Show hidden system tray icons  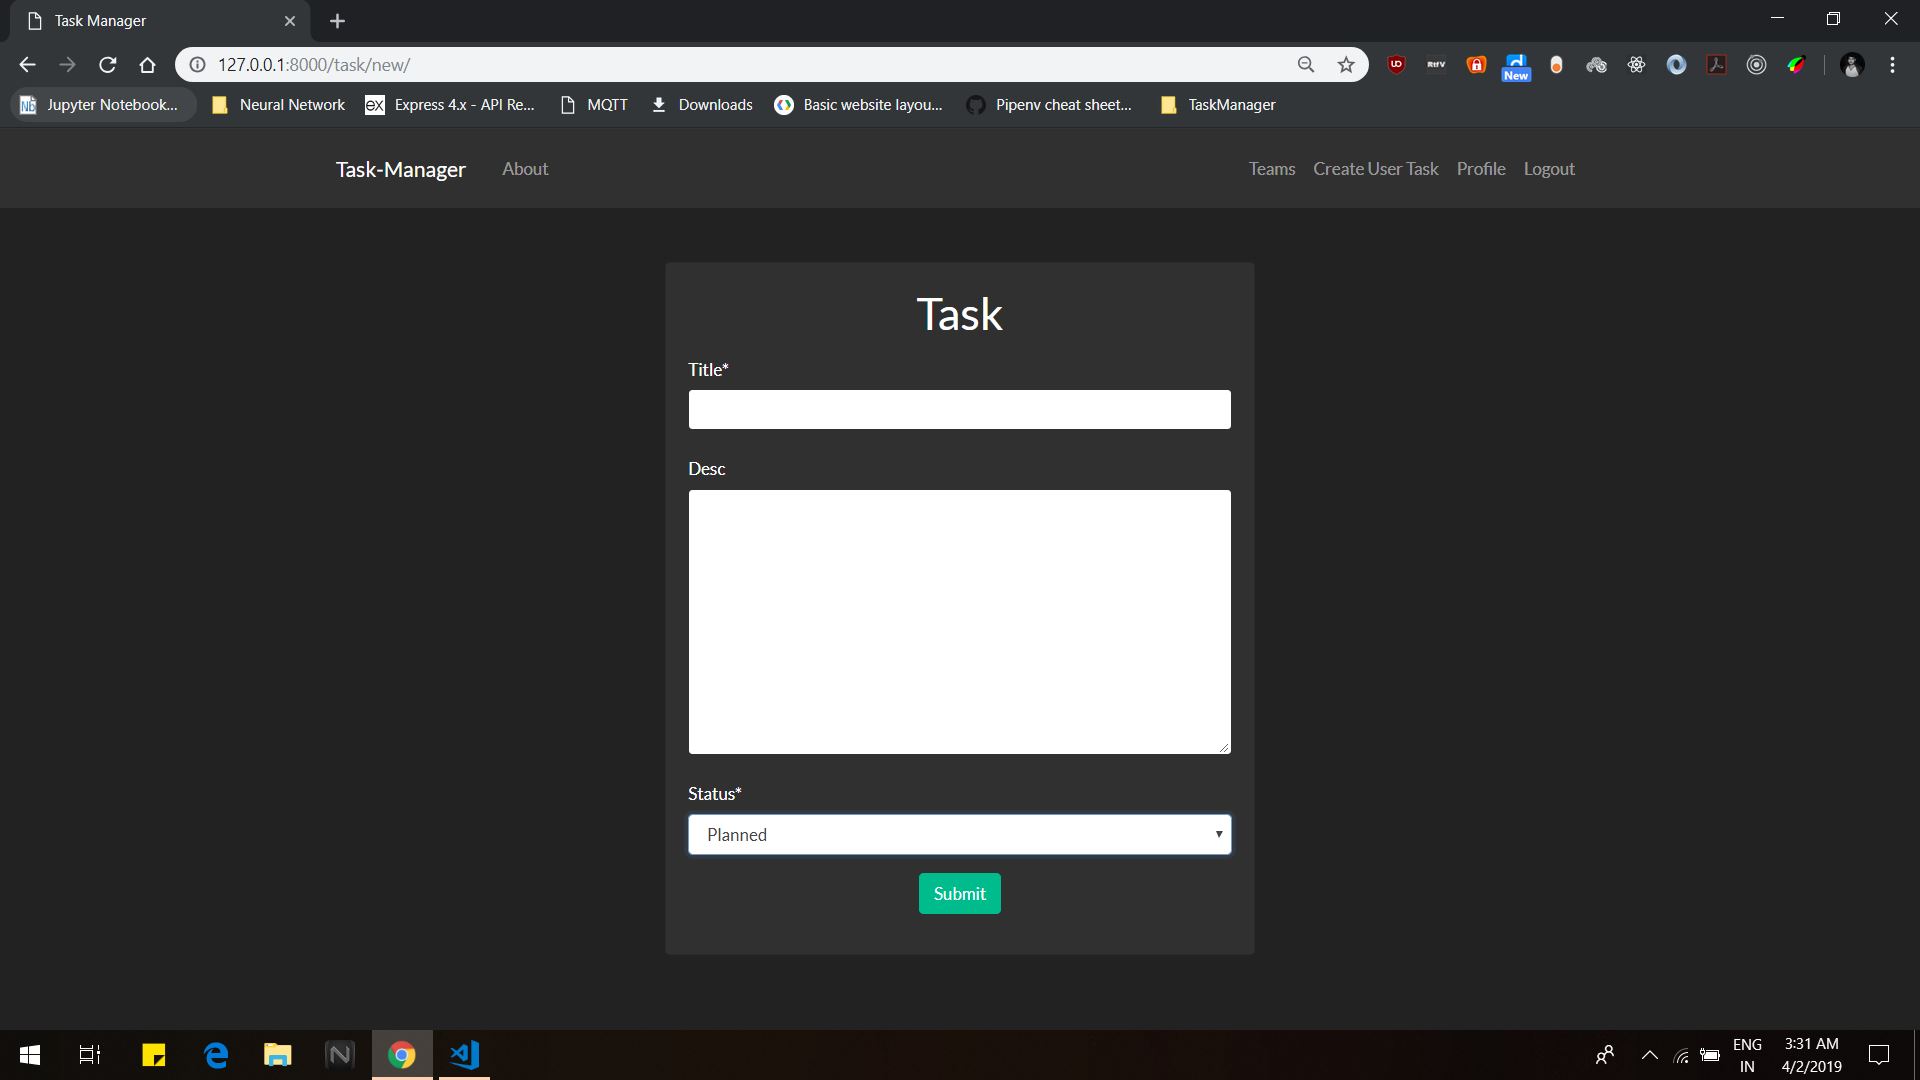[x=1650, y=1055]
